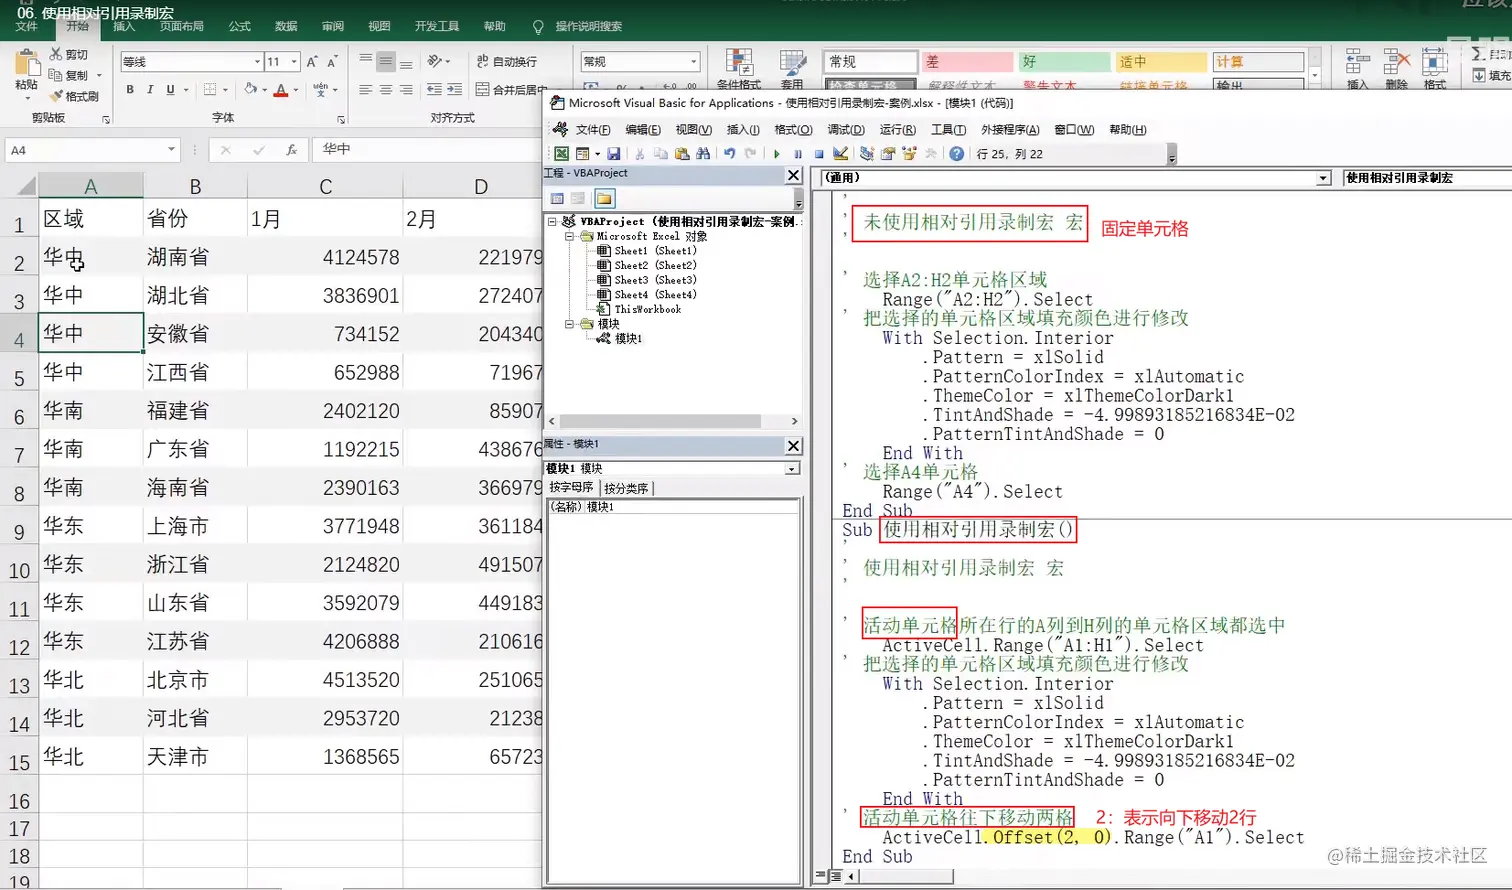1512x890 pixels.
Task: Click the Delete cells (删除) icon
Action: tap(1396, 63)
